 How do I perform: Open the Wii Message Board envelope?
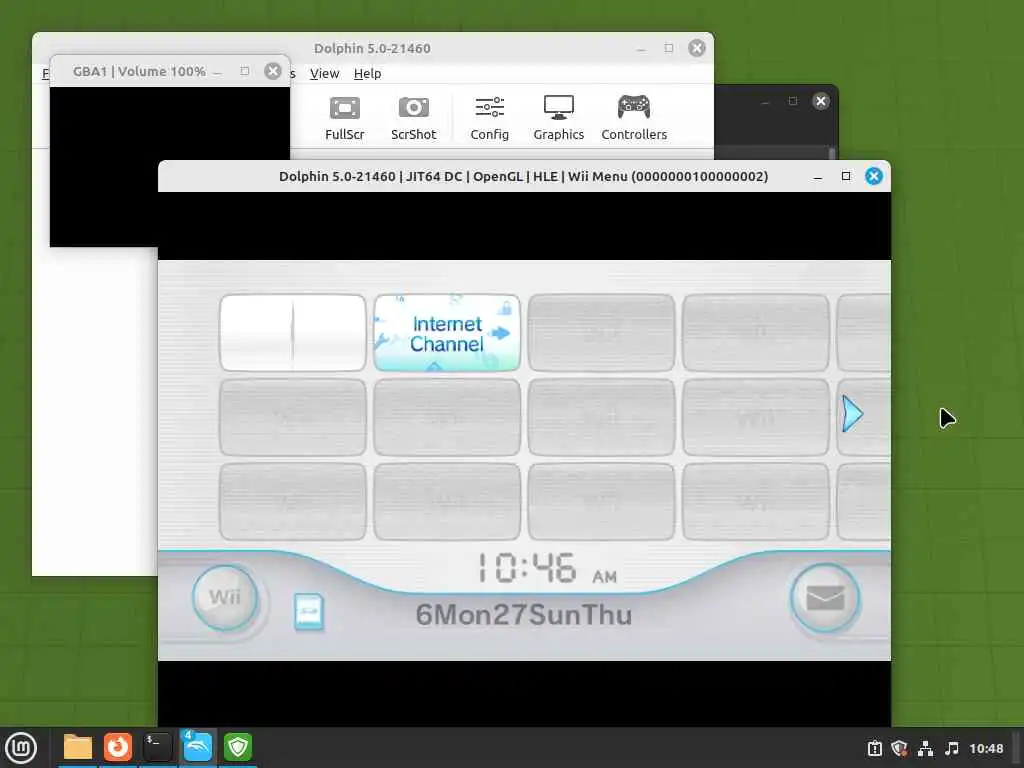(x=825, y=598)
